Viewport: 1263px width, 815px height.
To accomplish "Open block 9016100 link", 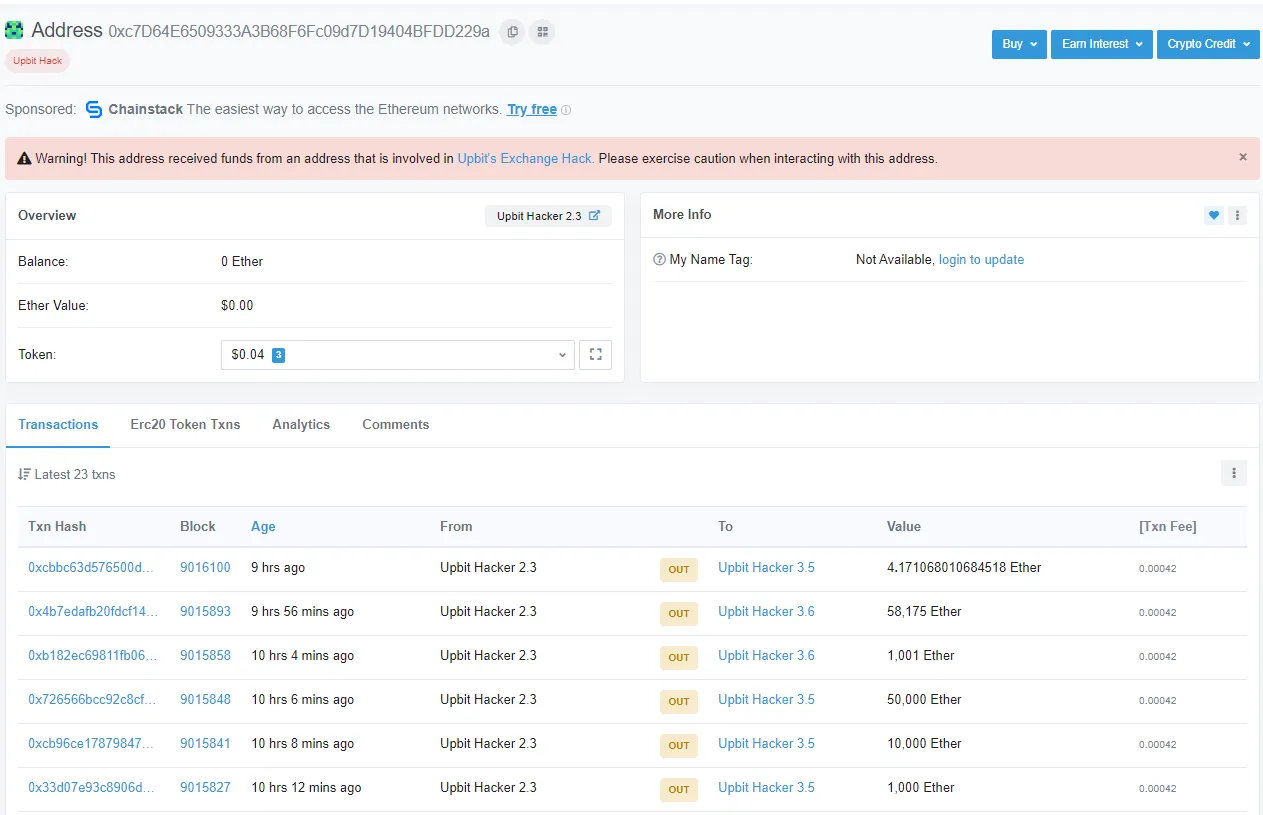I will [x=205, y=567].
